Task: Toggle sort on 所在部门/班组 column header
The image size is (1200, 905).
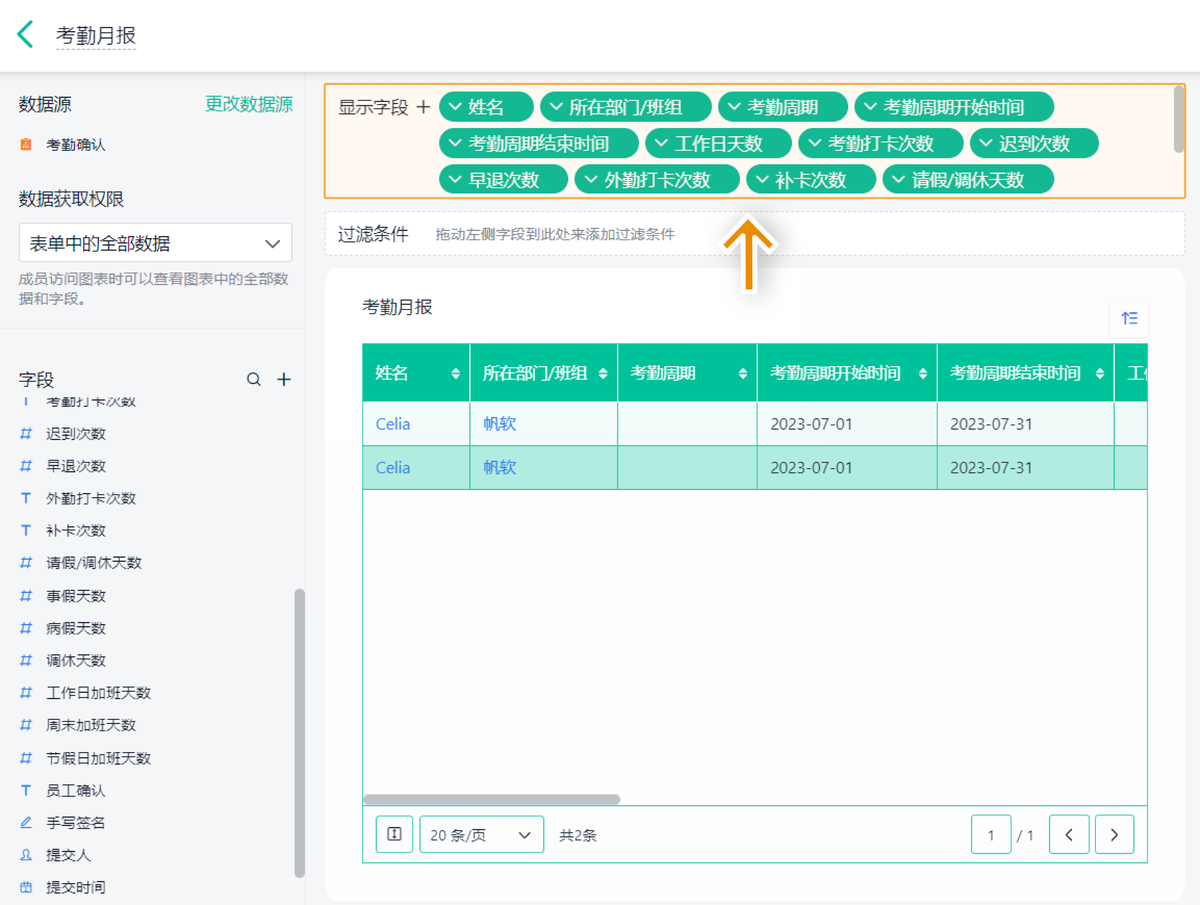Action: point(603,373)
